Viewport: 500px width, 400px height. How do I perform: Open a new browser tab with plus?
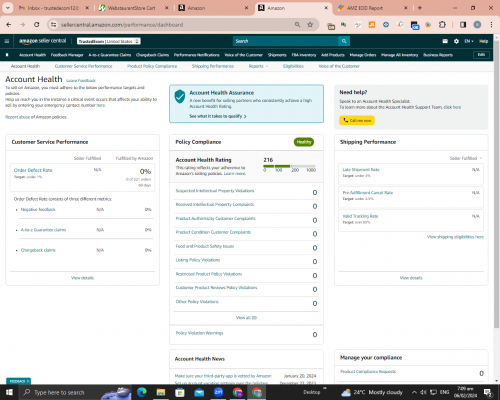click(x=420, y=8)
